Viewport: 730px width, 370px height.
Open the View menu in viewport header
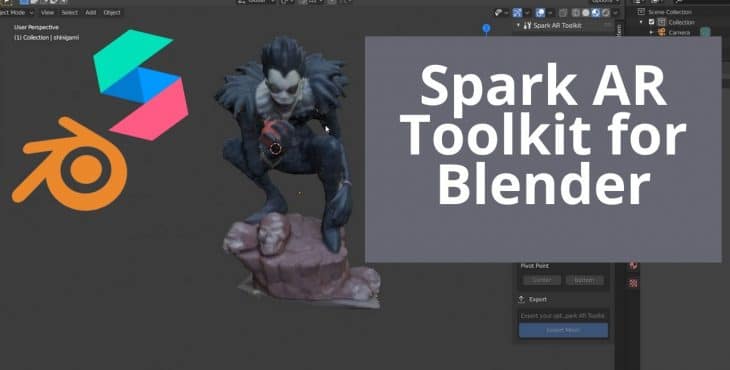pos(47,13)
